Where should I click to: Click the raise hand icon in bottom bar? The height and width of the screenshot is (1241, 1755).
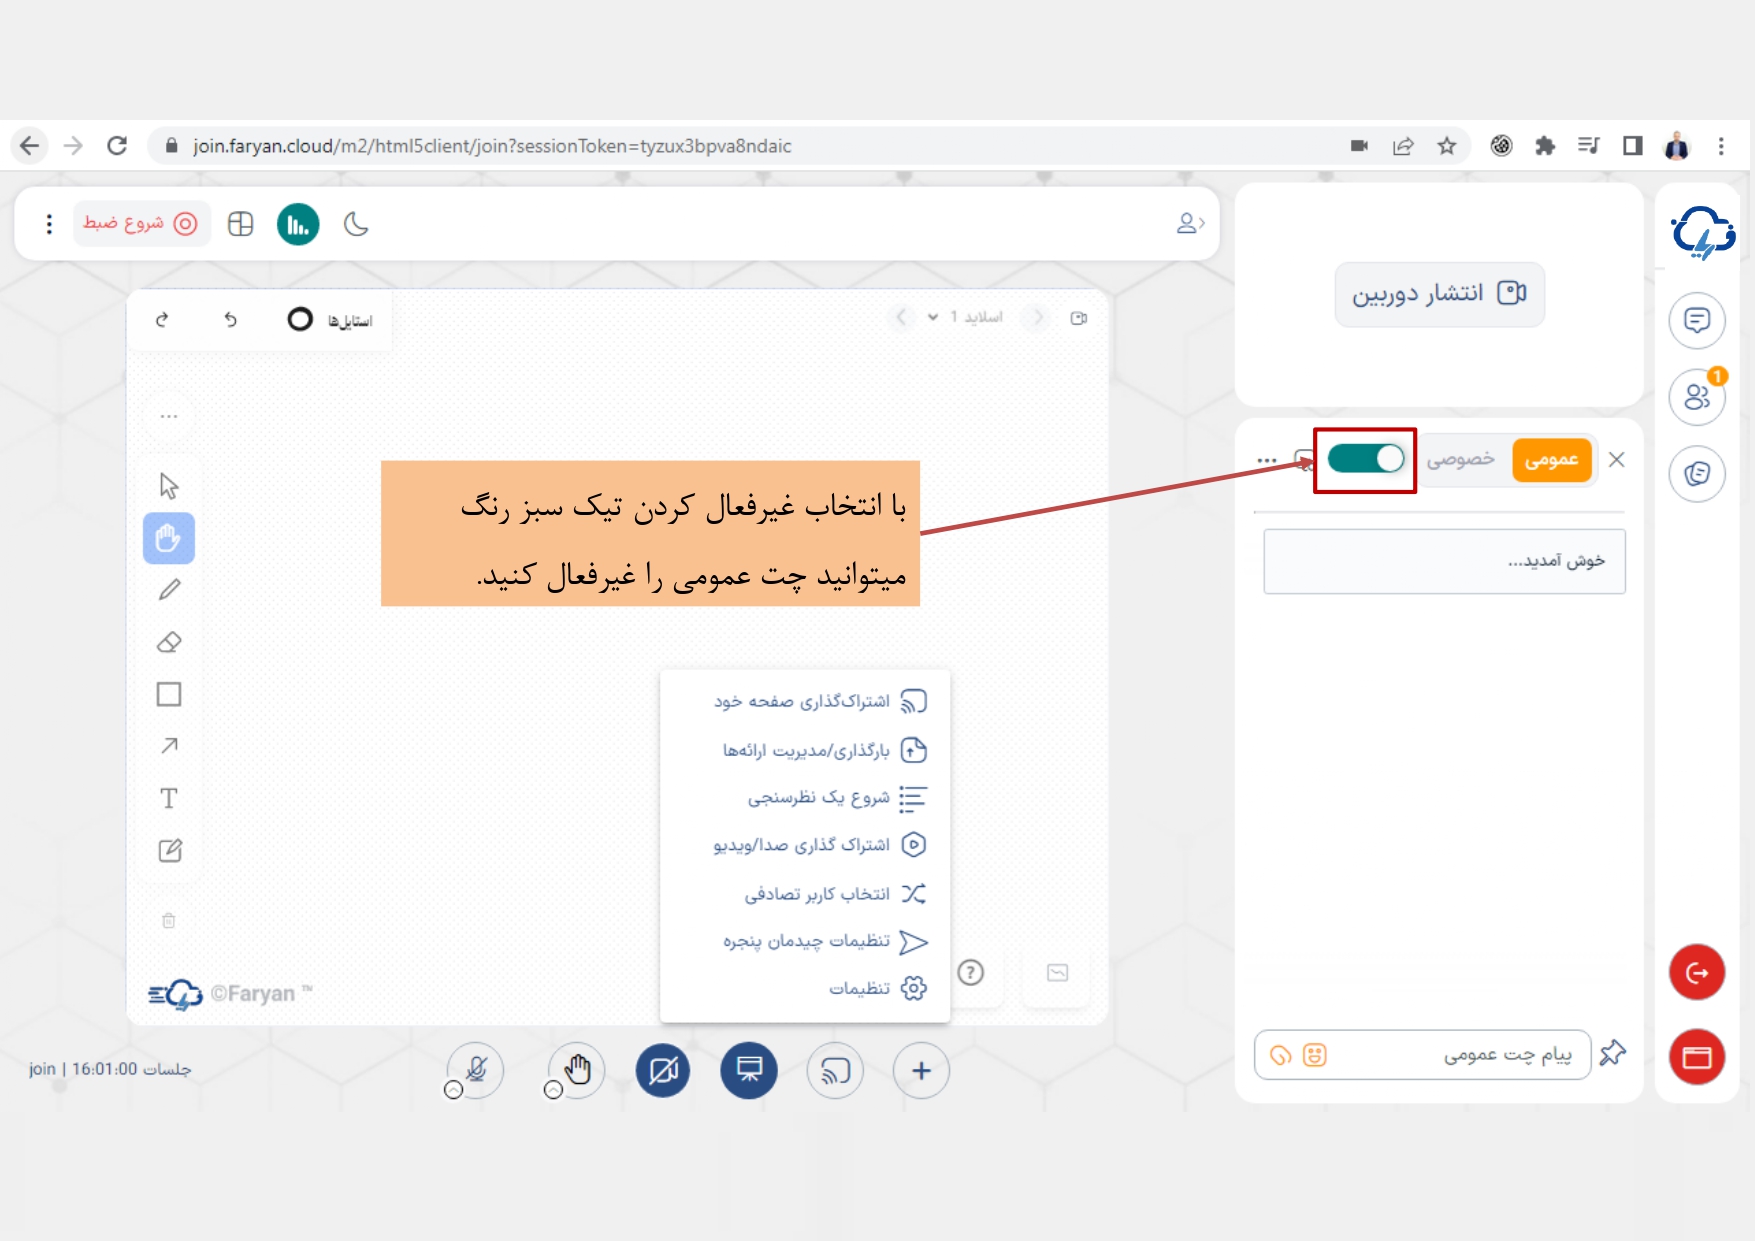coord(576,1070)
